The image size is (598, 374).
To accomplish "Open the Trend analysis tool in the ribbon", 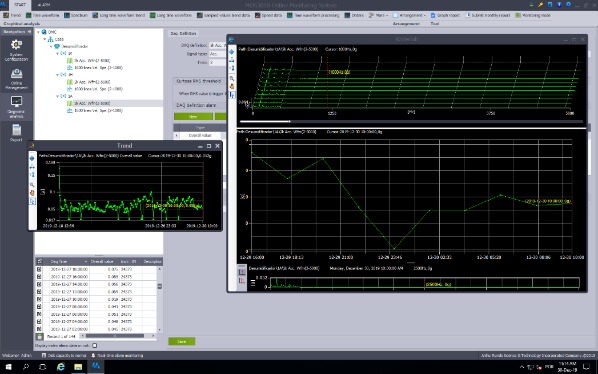I will tap(12, 15).
